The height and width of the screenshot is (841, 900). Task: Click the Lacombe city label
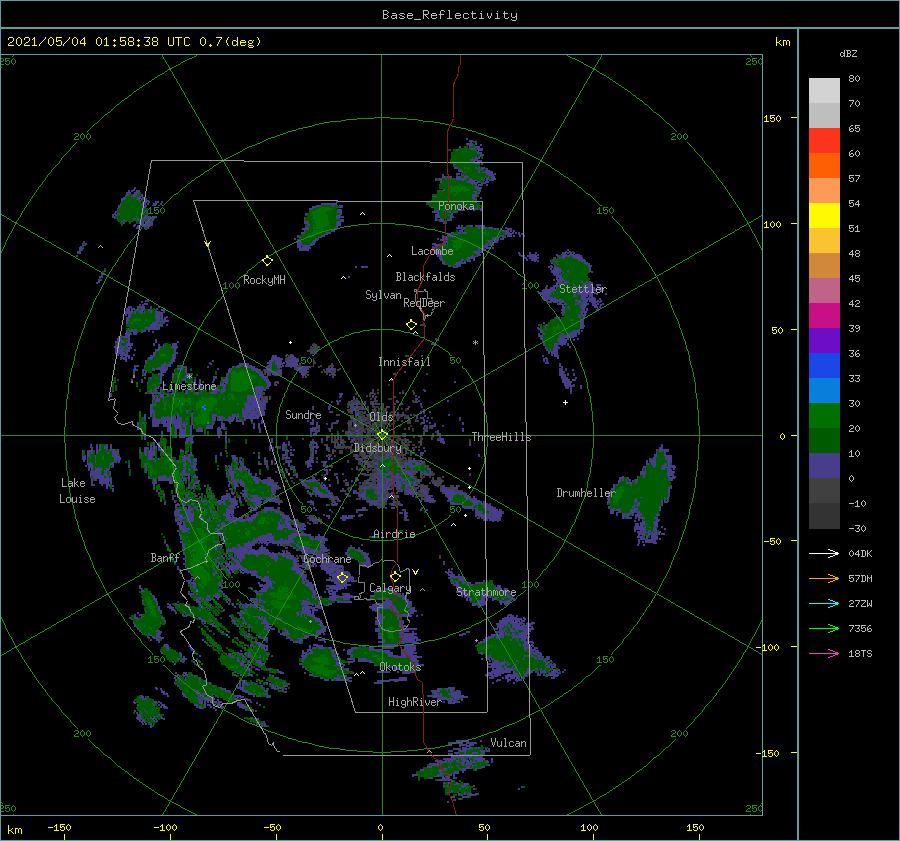click(x=432, y=251)
